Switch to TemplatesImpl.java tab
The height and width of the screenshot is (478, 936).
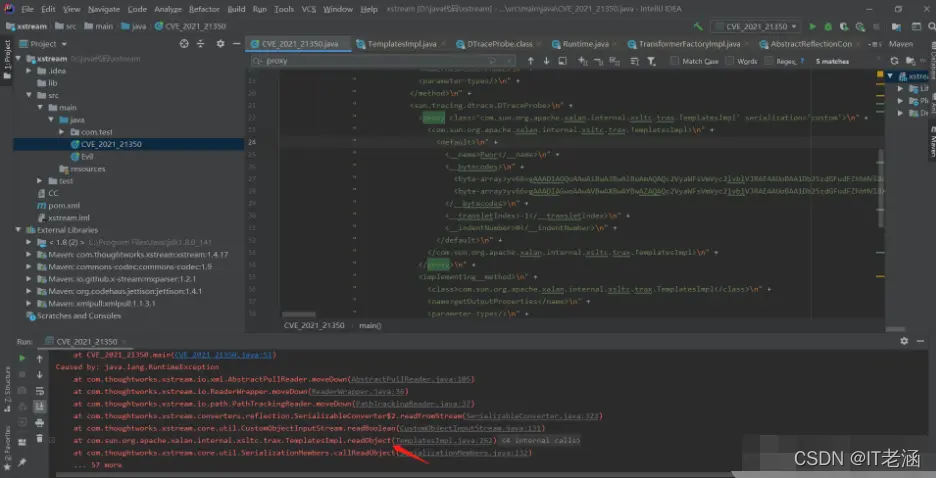coord(401,44)
